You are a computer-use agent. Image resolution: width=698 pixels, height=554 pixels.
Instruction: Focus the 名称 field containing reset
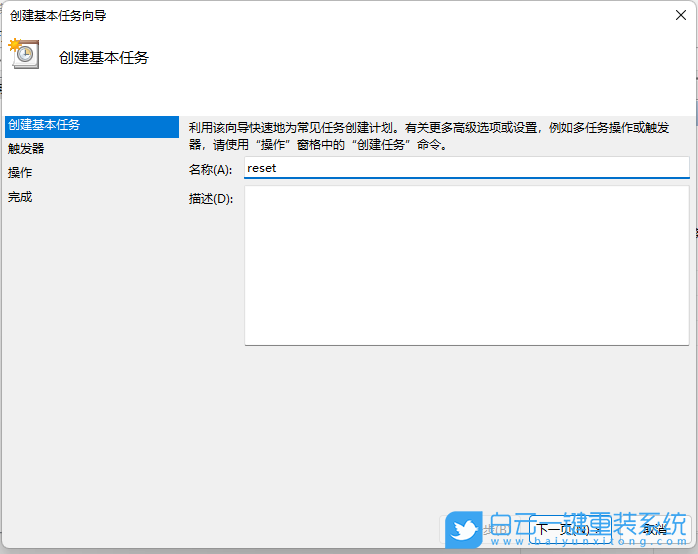click(467, 168)
